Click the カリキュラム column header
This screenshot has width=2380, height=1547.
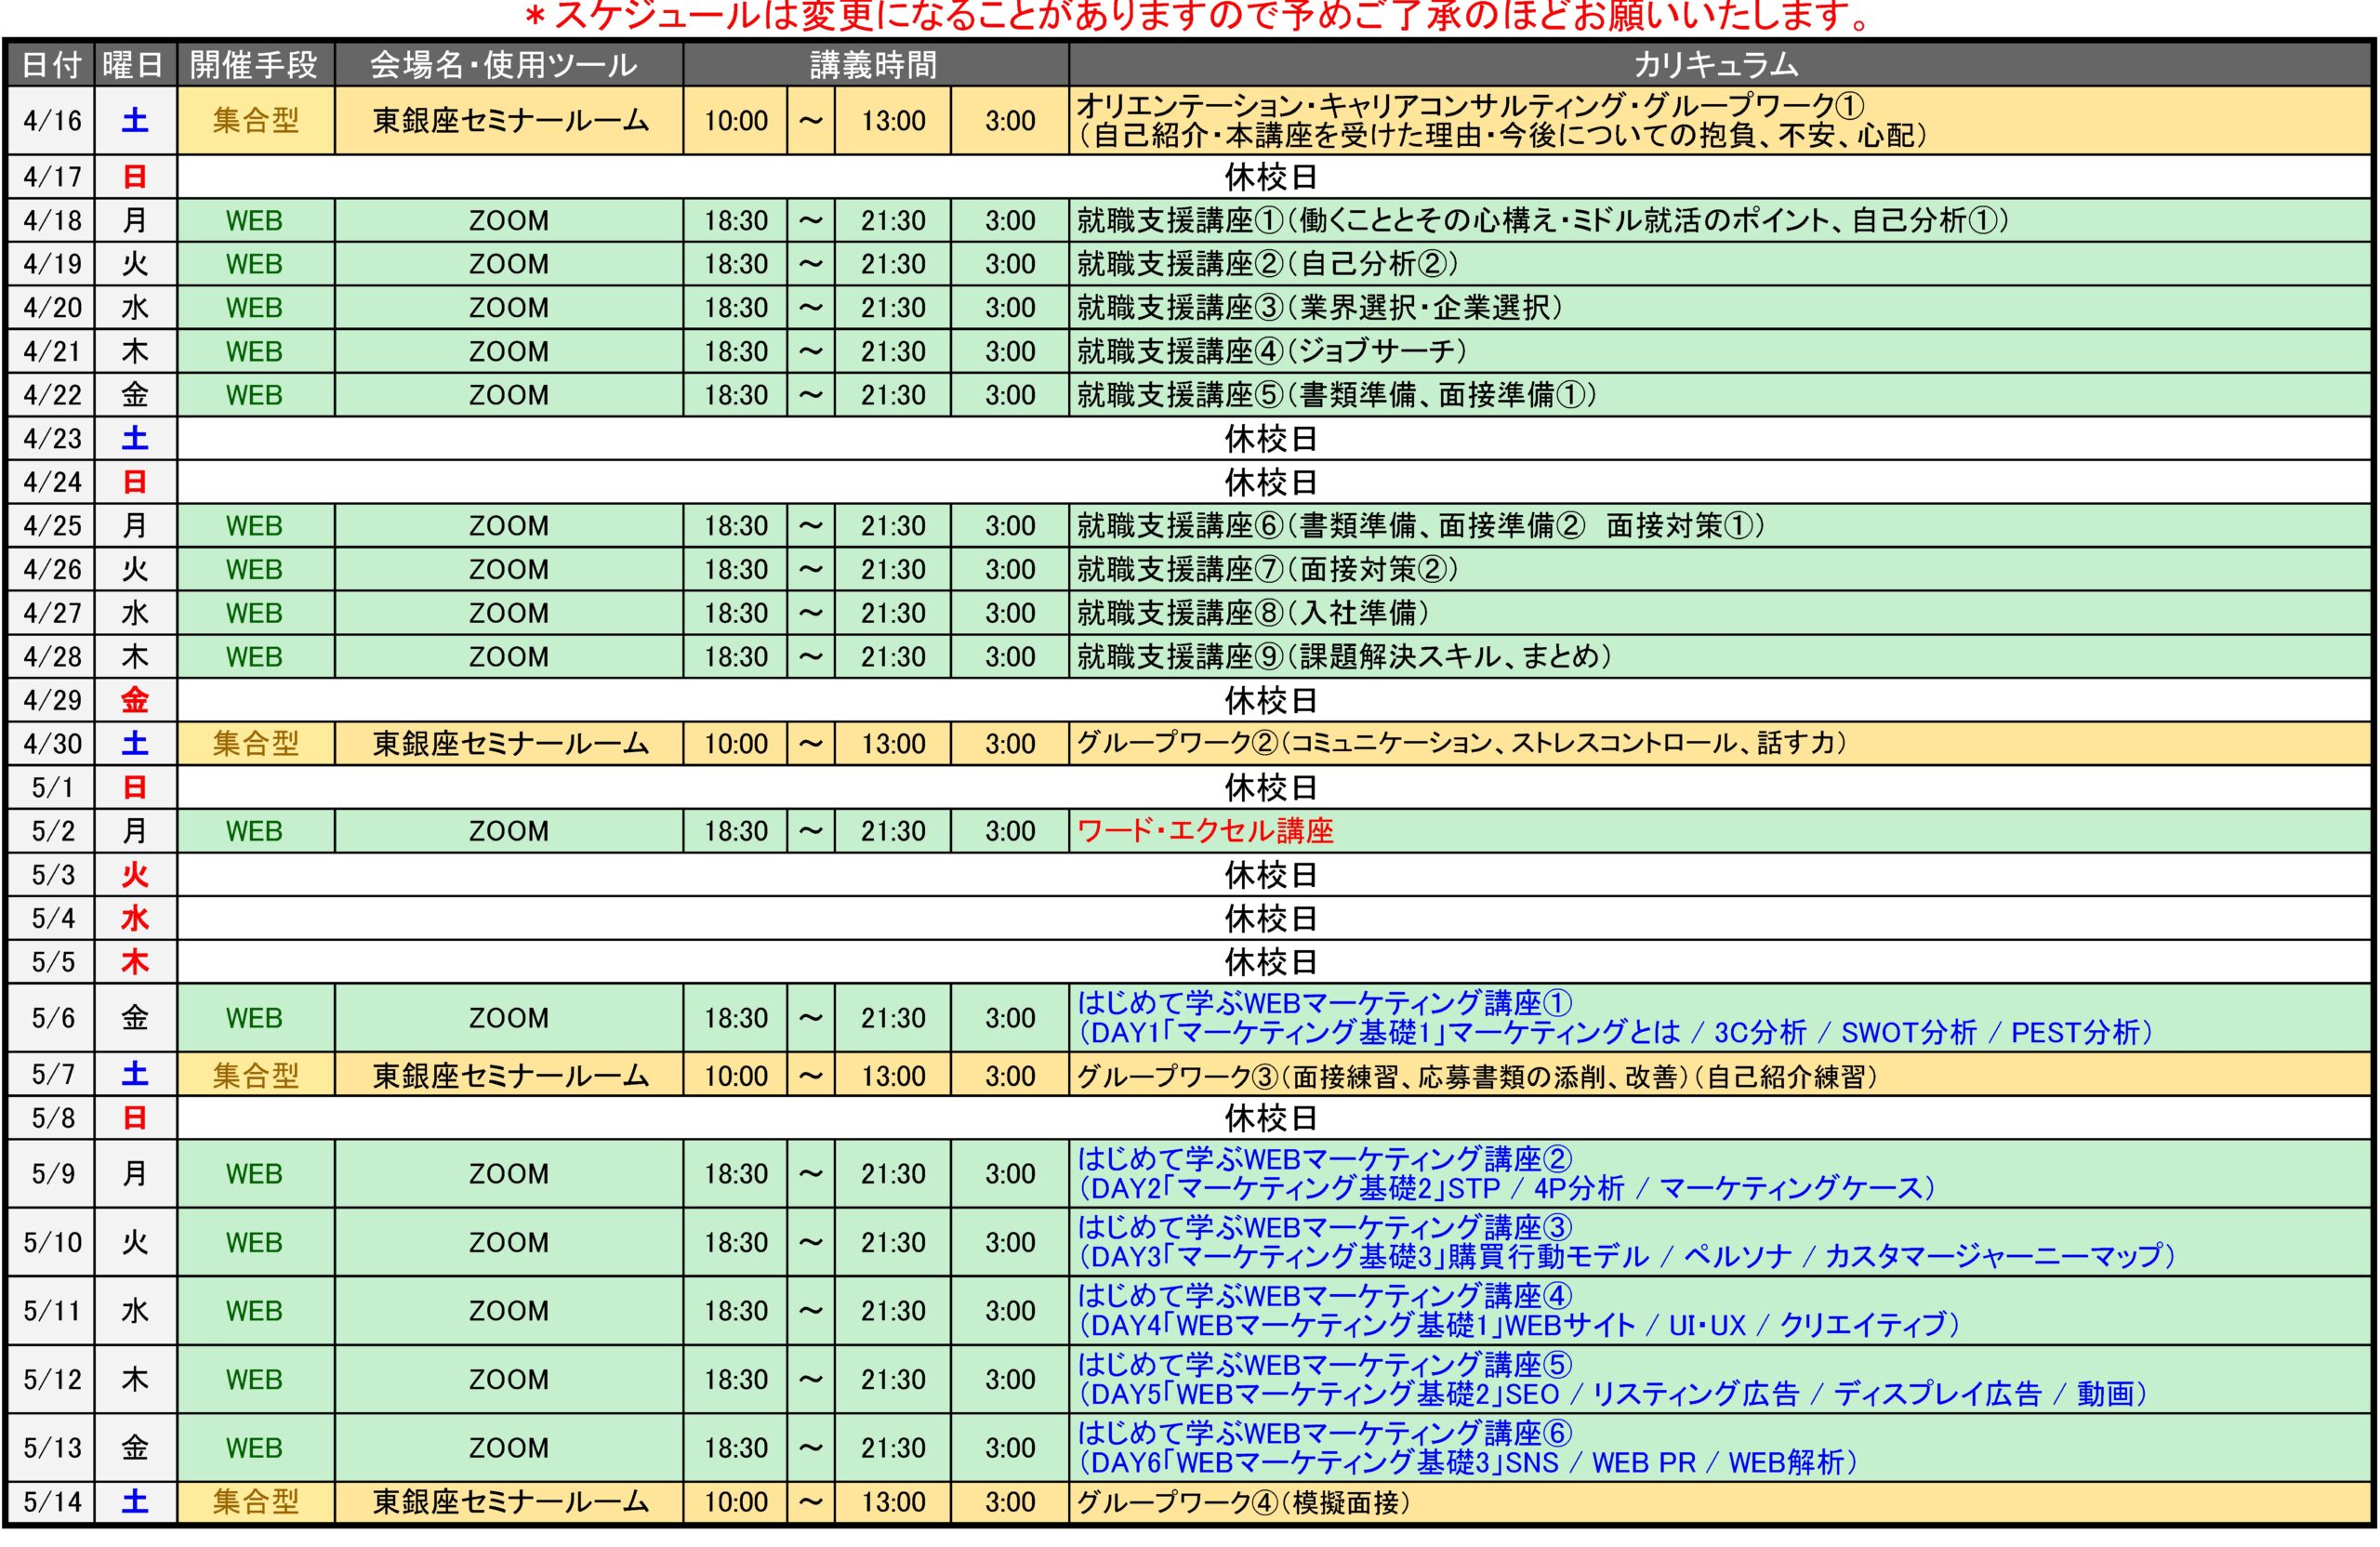point(1718,65)
